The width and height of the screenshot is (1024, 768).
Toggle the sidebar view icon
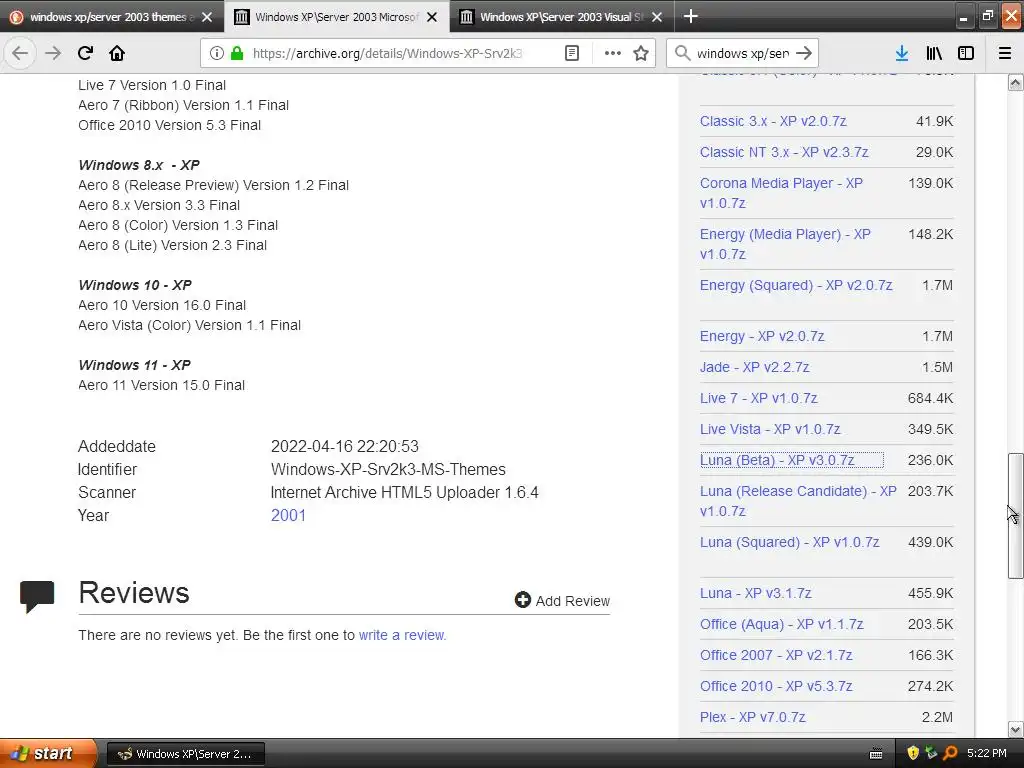(x=966, y=53)
